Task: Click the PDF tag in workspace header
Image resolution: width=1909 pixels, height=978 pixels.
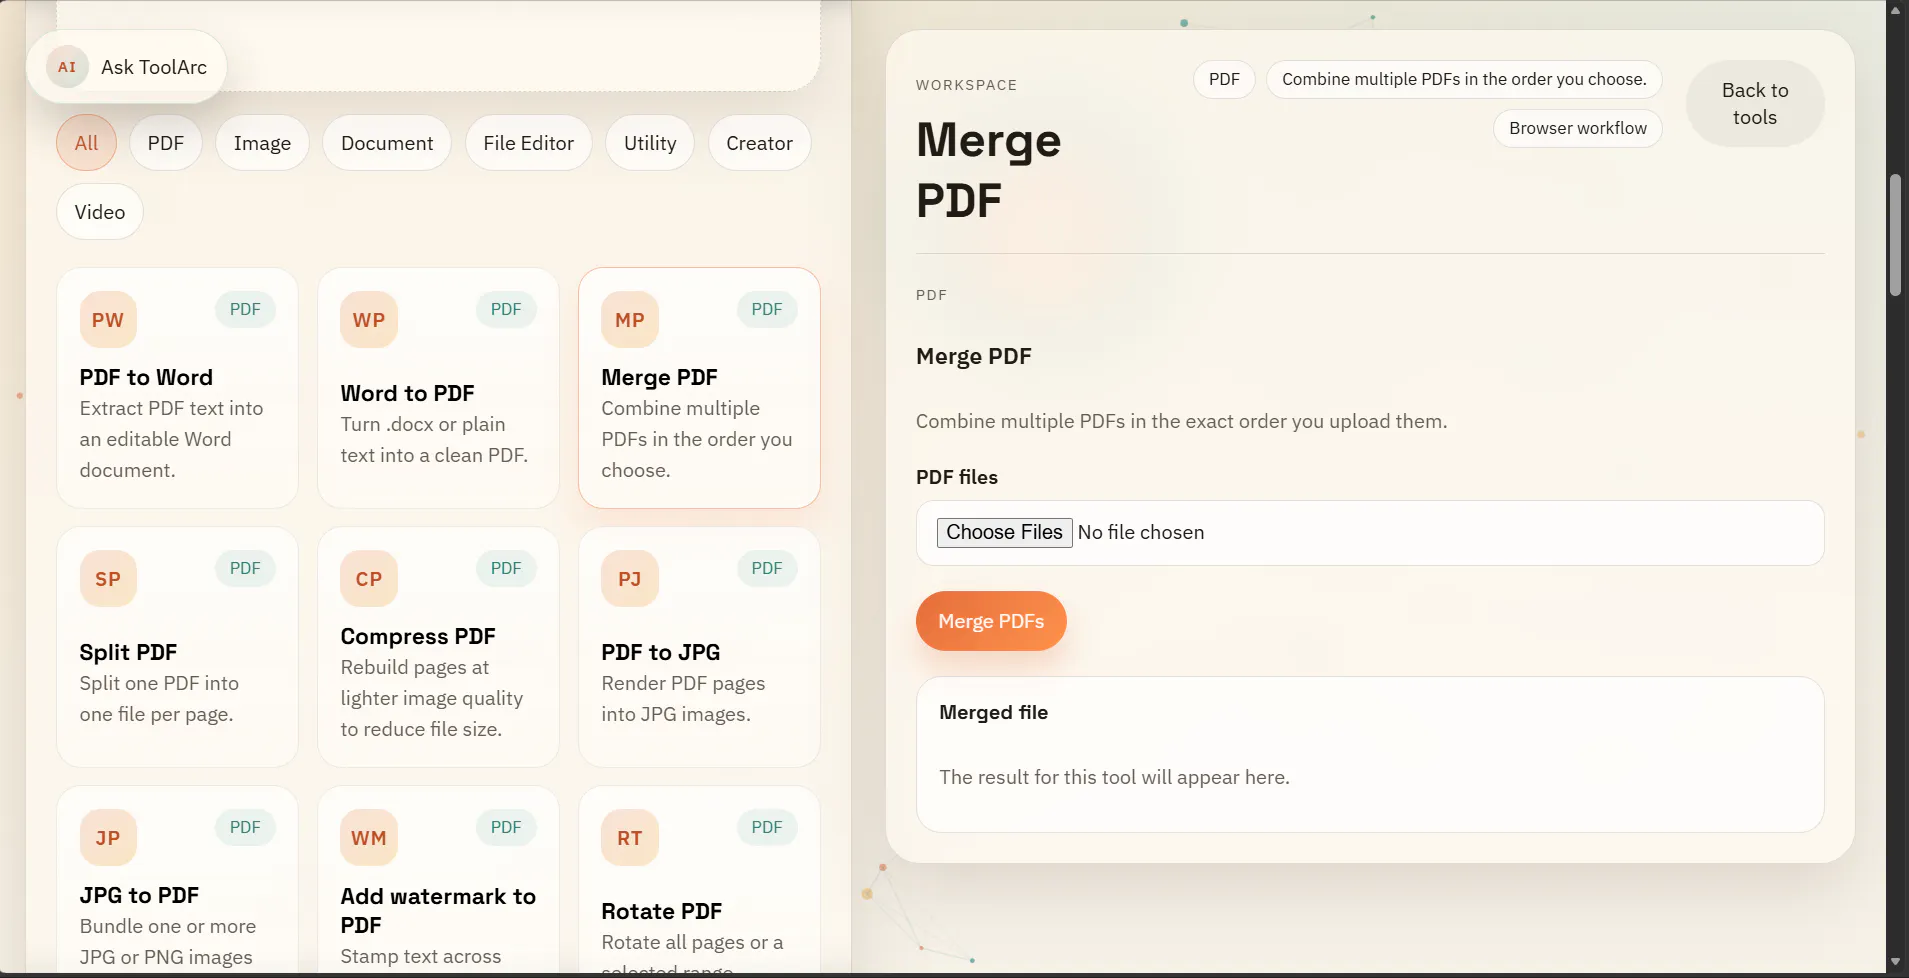Action: point(1224,79)
